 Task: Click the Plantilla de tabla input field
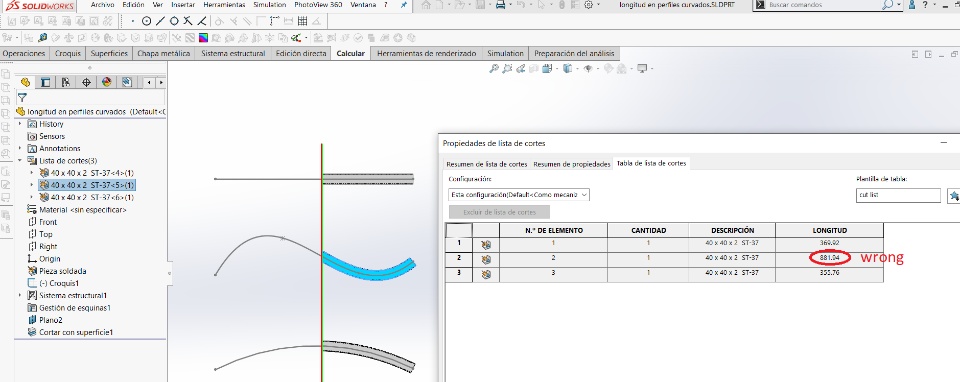click(x=898, y=195)
